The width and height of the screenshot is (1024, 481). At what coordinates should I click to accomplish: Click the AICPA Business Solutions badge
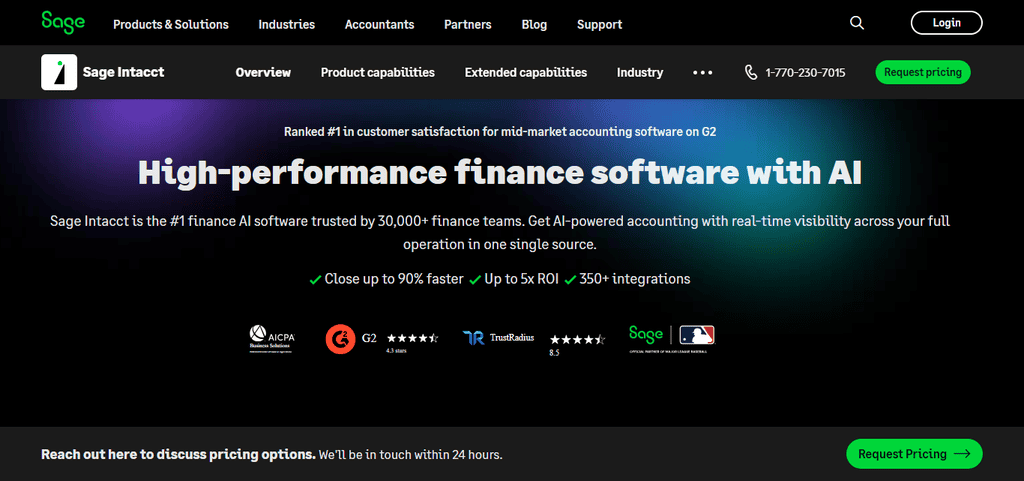272,339
